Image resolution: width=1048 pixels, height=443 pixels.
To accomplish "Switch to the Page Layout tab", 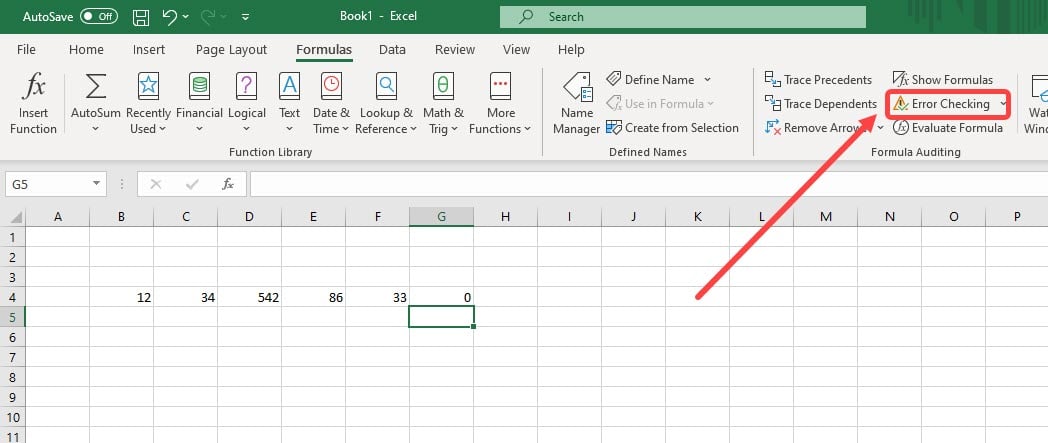I will pyautogui.click(x=231, y=49).
